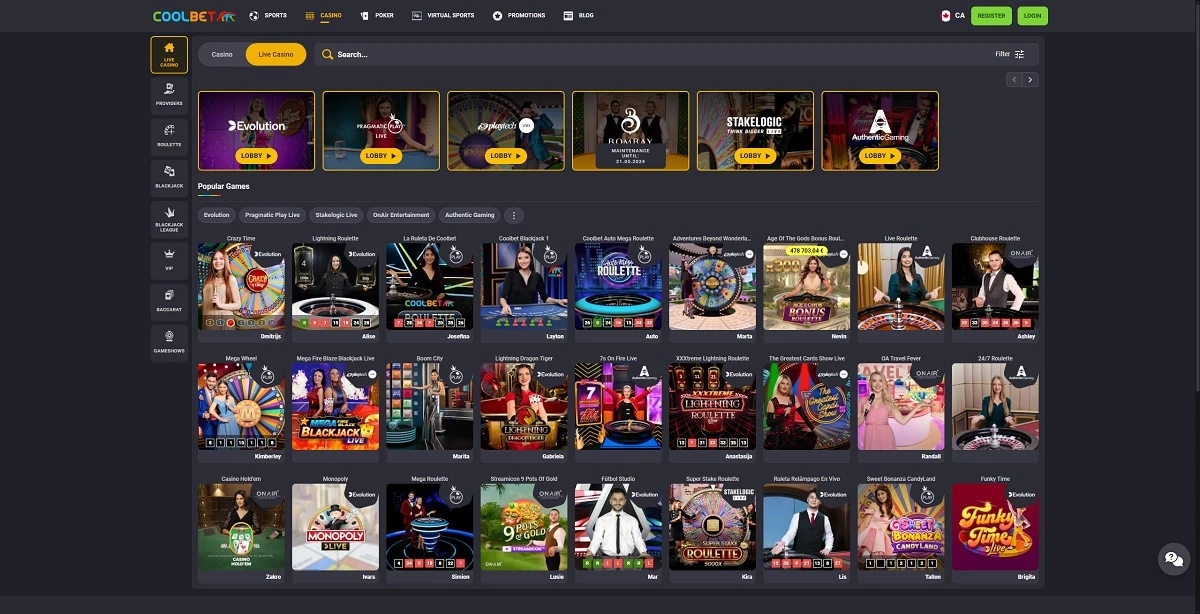Image resolution: width=1200 pixels, height=614 pixels.
Task: Go to Poker in top navigation
Action: (377, 16)
